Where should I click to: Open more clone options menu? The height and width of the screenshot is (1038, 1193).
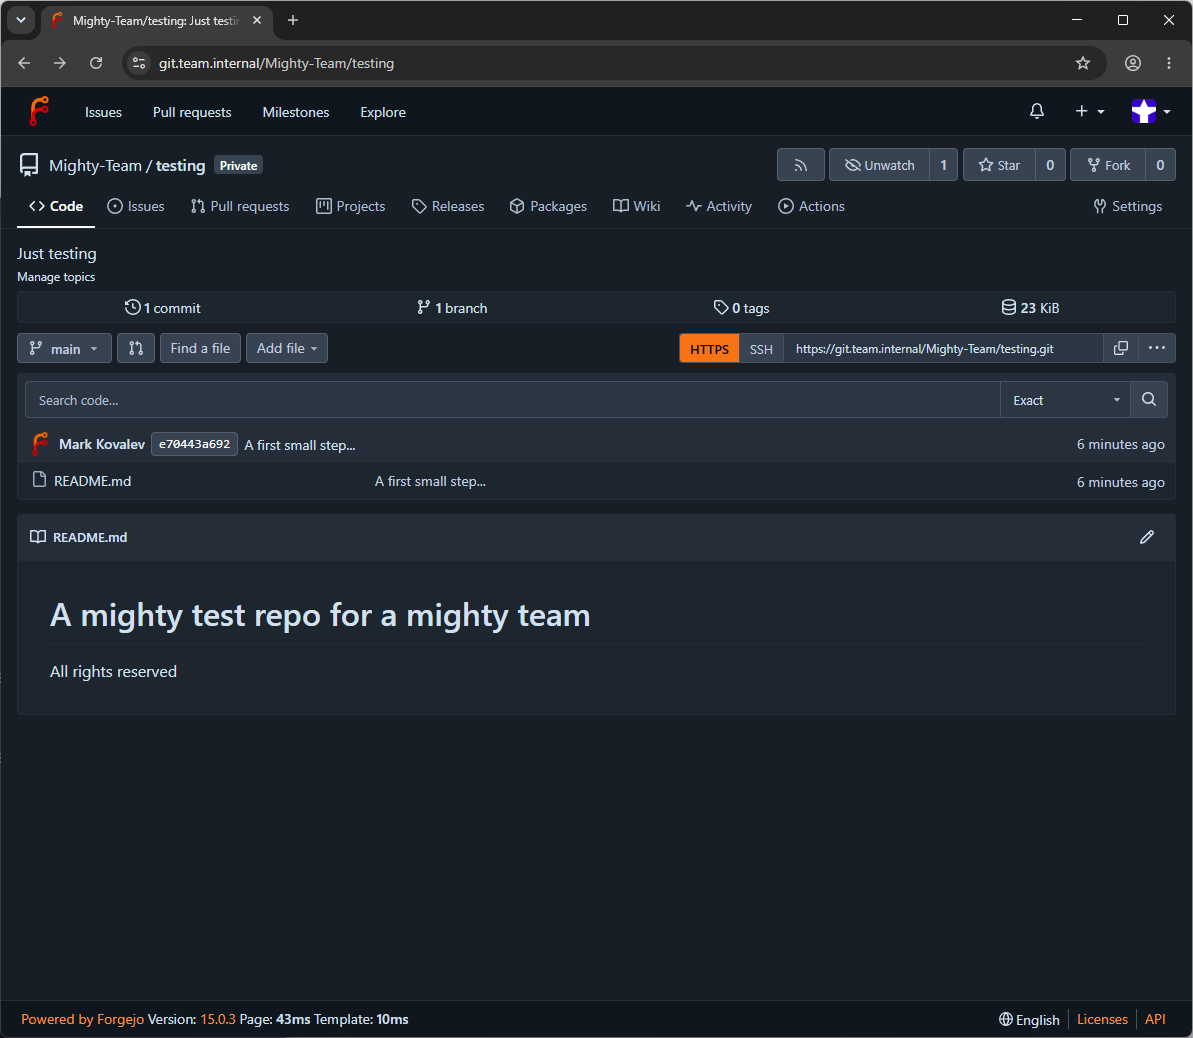(x=1157, y=349)
